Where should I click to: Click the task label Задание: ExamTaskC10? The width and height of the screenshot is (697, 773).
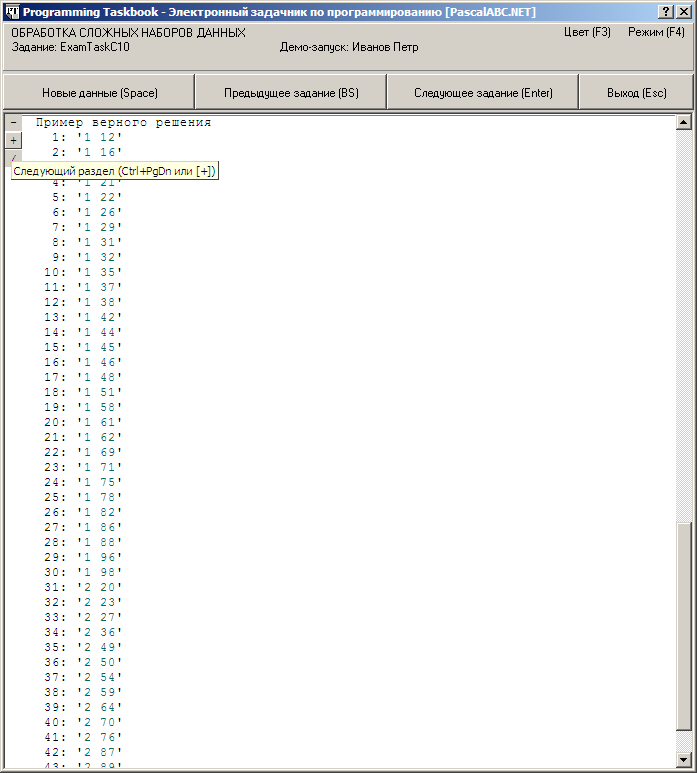click(x=70, y=47)
